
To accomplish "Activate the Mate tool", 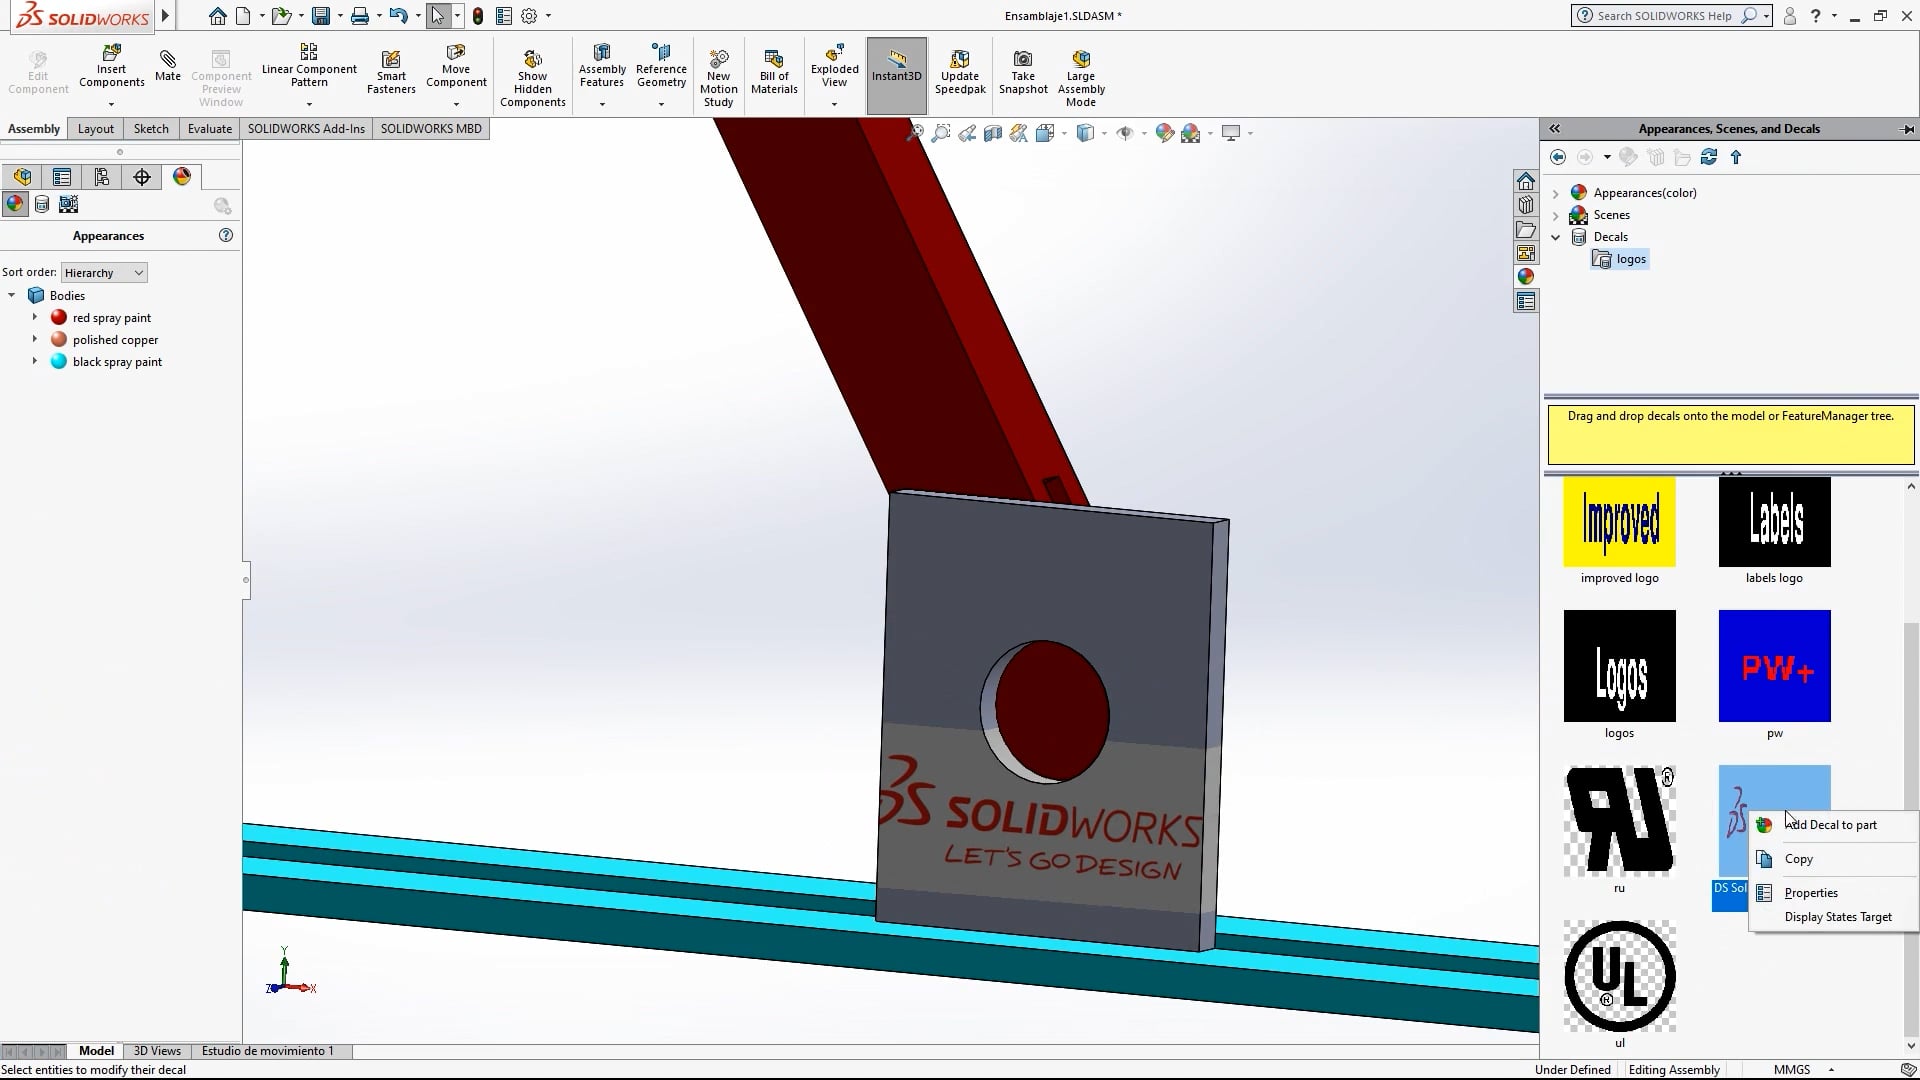I will [167, 63].
